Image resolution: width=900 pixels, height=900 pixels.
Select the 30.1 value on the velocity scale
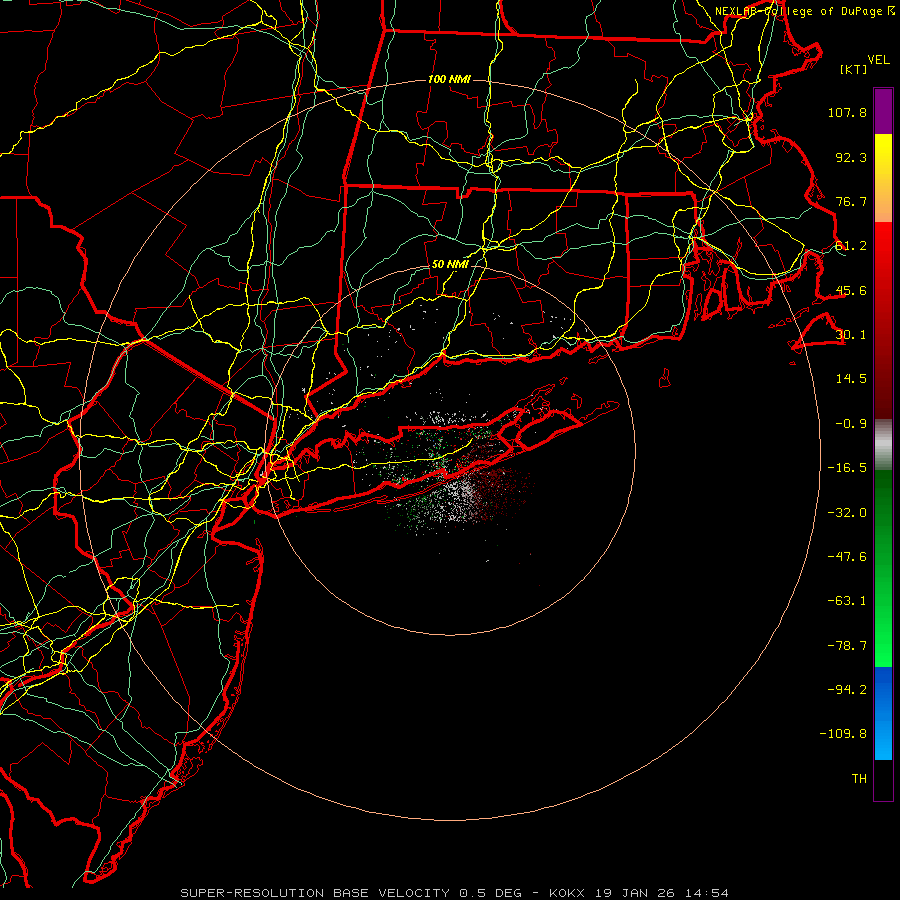click(851, 335)
